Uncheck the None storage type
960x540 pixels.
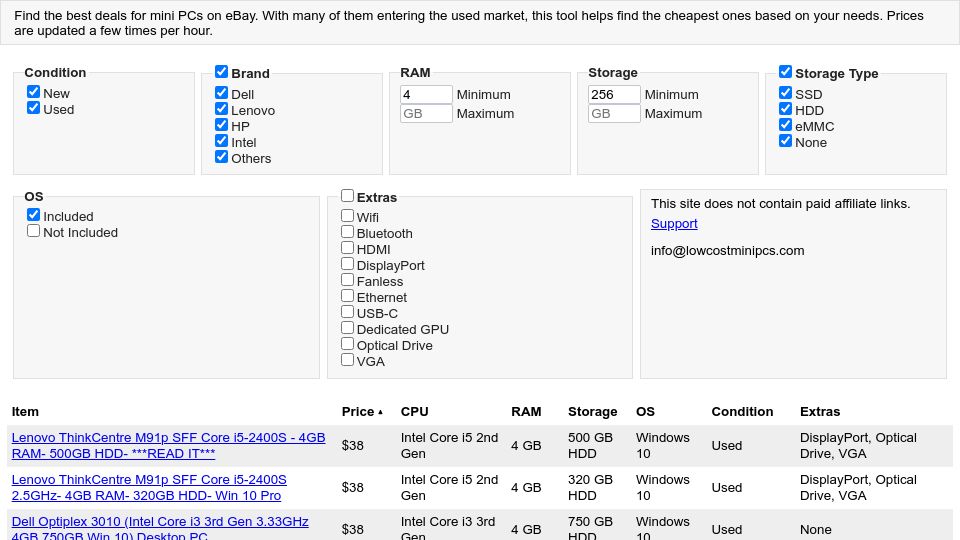[786, 140]
